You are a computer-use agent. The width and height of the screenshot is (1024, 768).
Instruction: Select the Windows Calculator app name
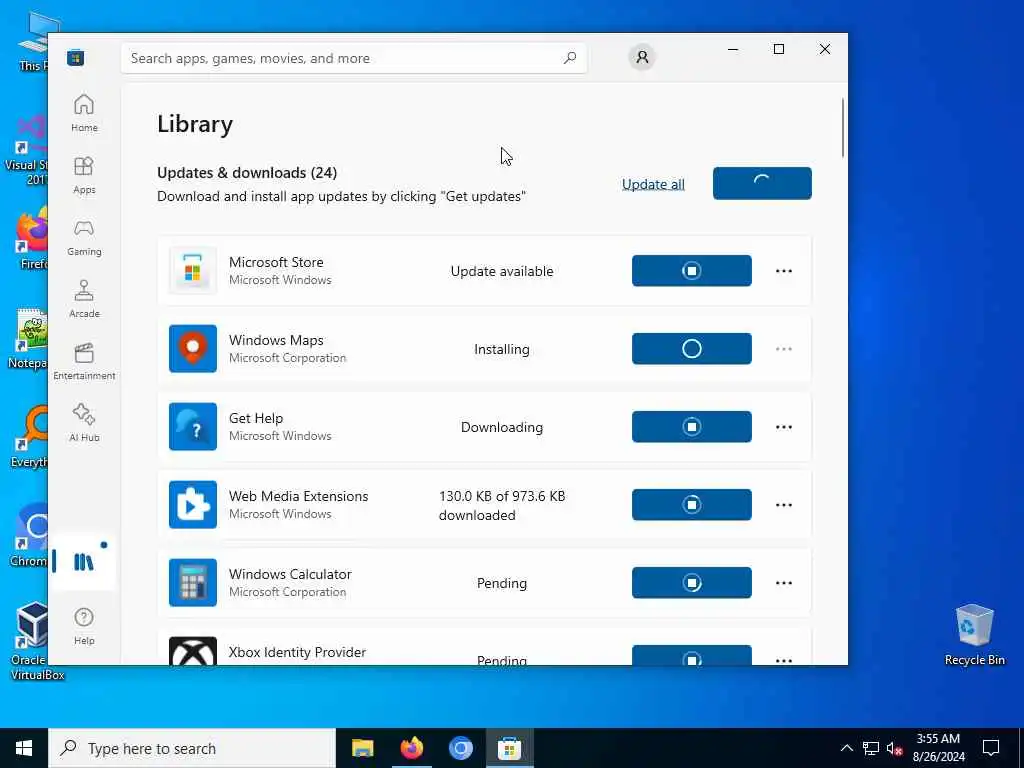(x=290, y=574)
